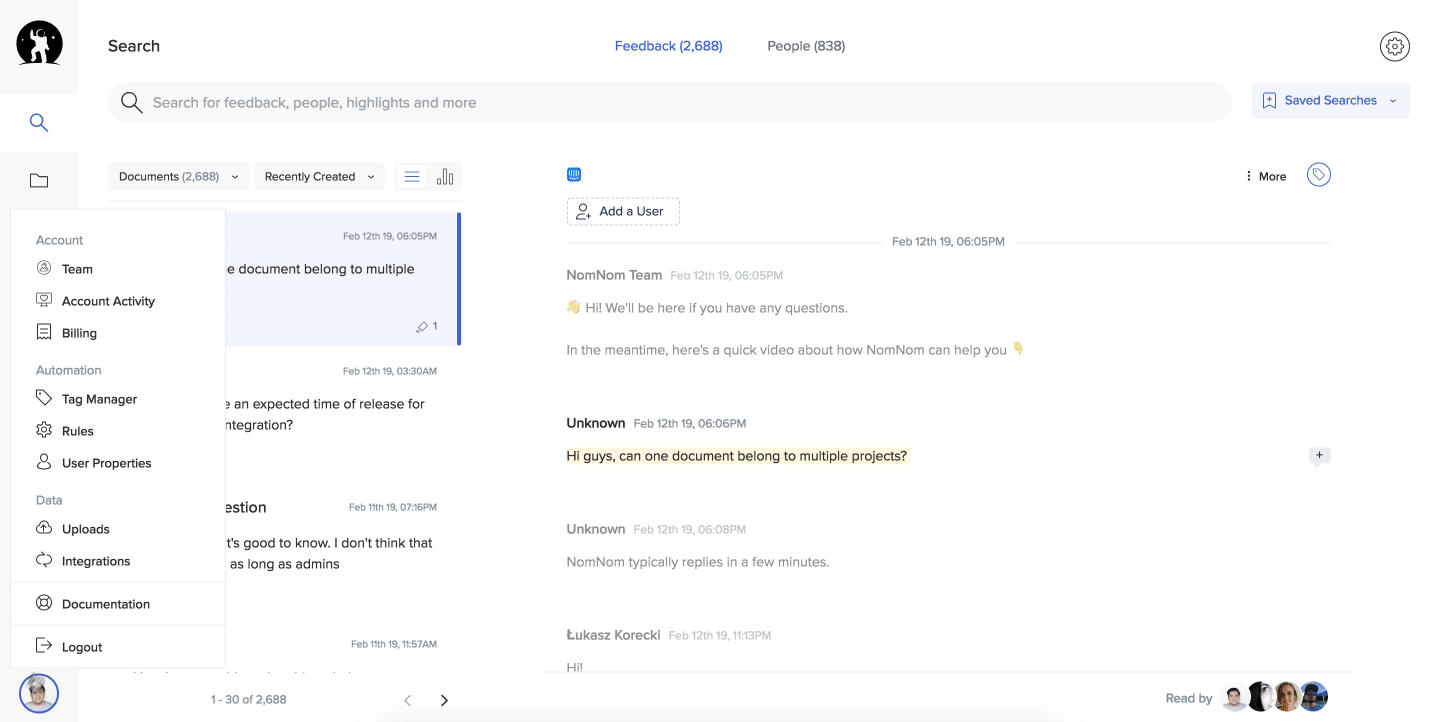Open the Saved Searches dropdown
Image resolution: width=1440 pixels, height=722 pixels.
[x=1331, y=101]
